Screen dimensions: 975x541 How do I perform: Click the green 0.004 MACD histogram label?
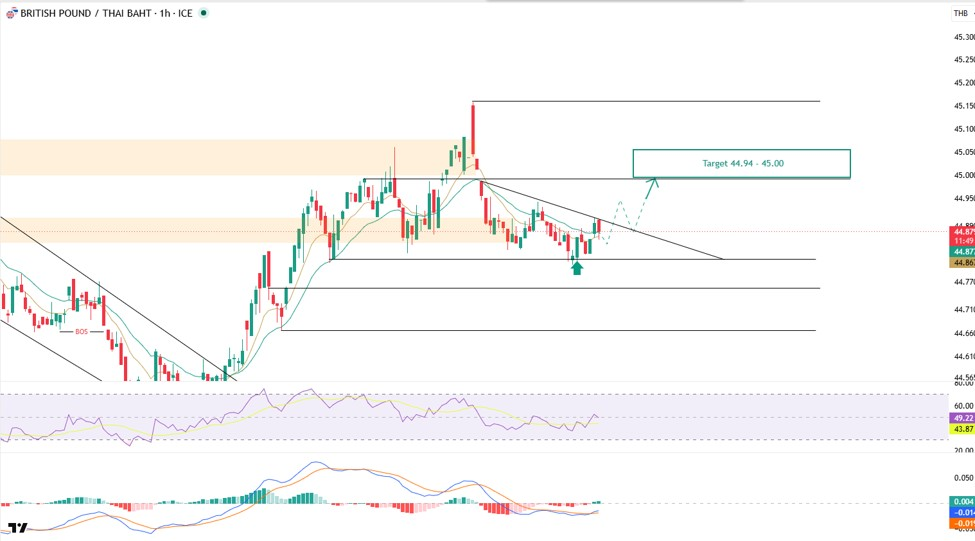click(963, 502)
